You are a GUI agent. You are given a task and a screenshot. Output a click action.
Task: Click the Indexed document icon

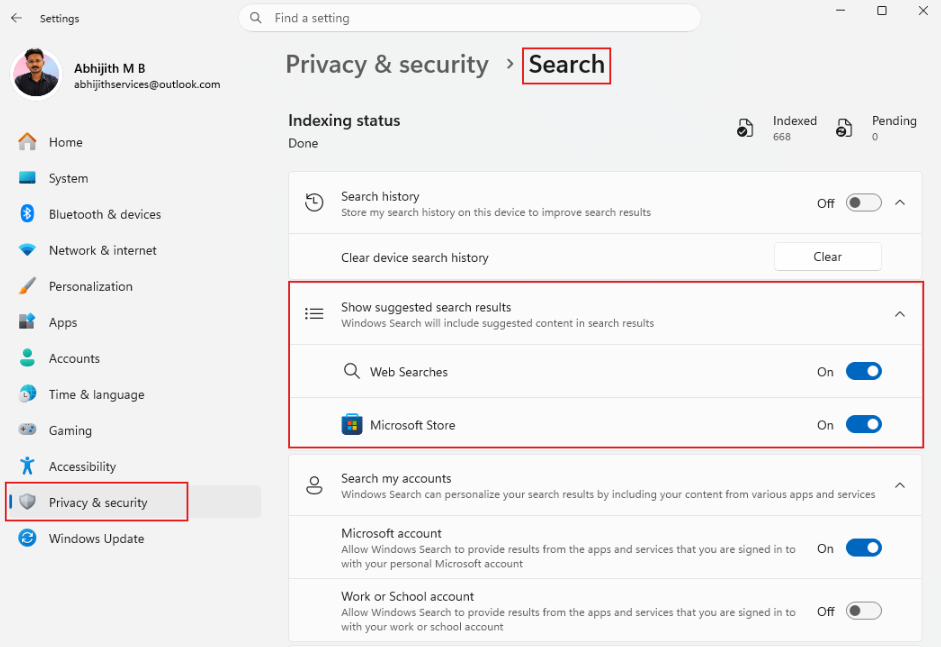click(x=745, y=128)
